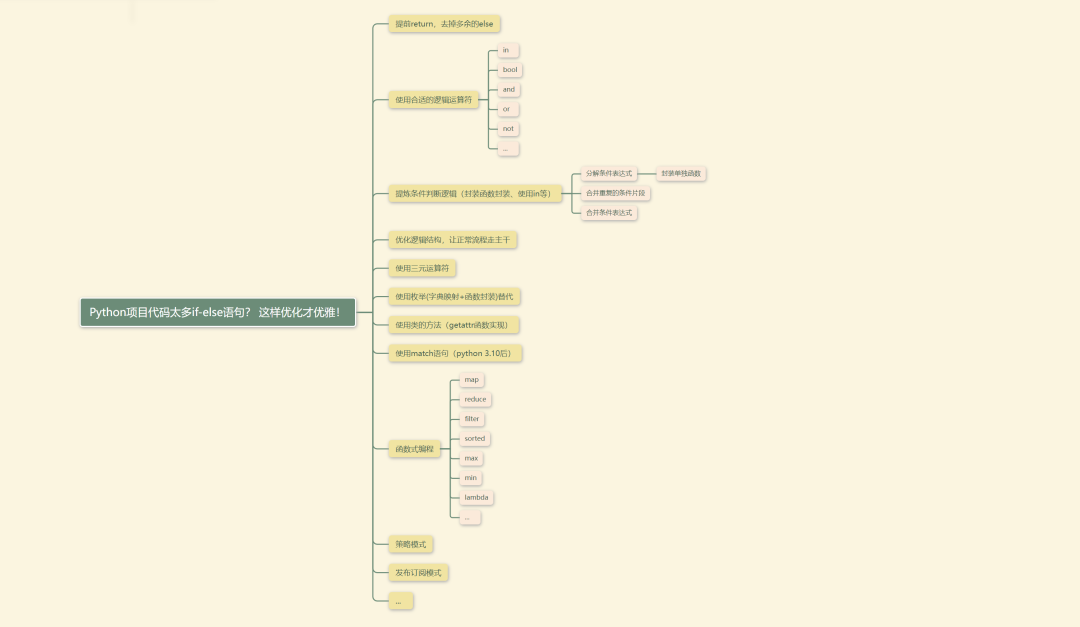Click the 'bool' subnode
Viewport: 1080px width, 627px height.
pyautogui.click(x=510, y=70)
